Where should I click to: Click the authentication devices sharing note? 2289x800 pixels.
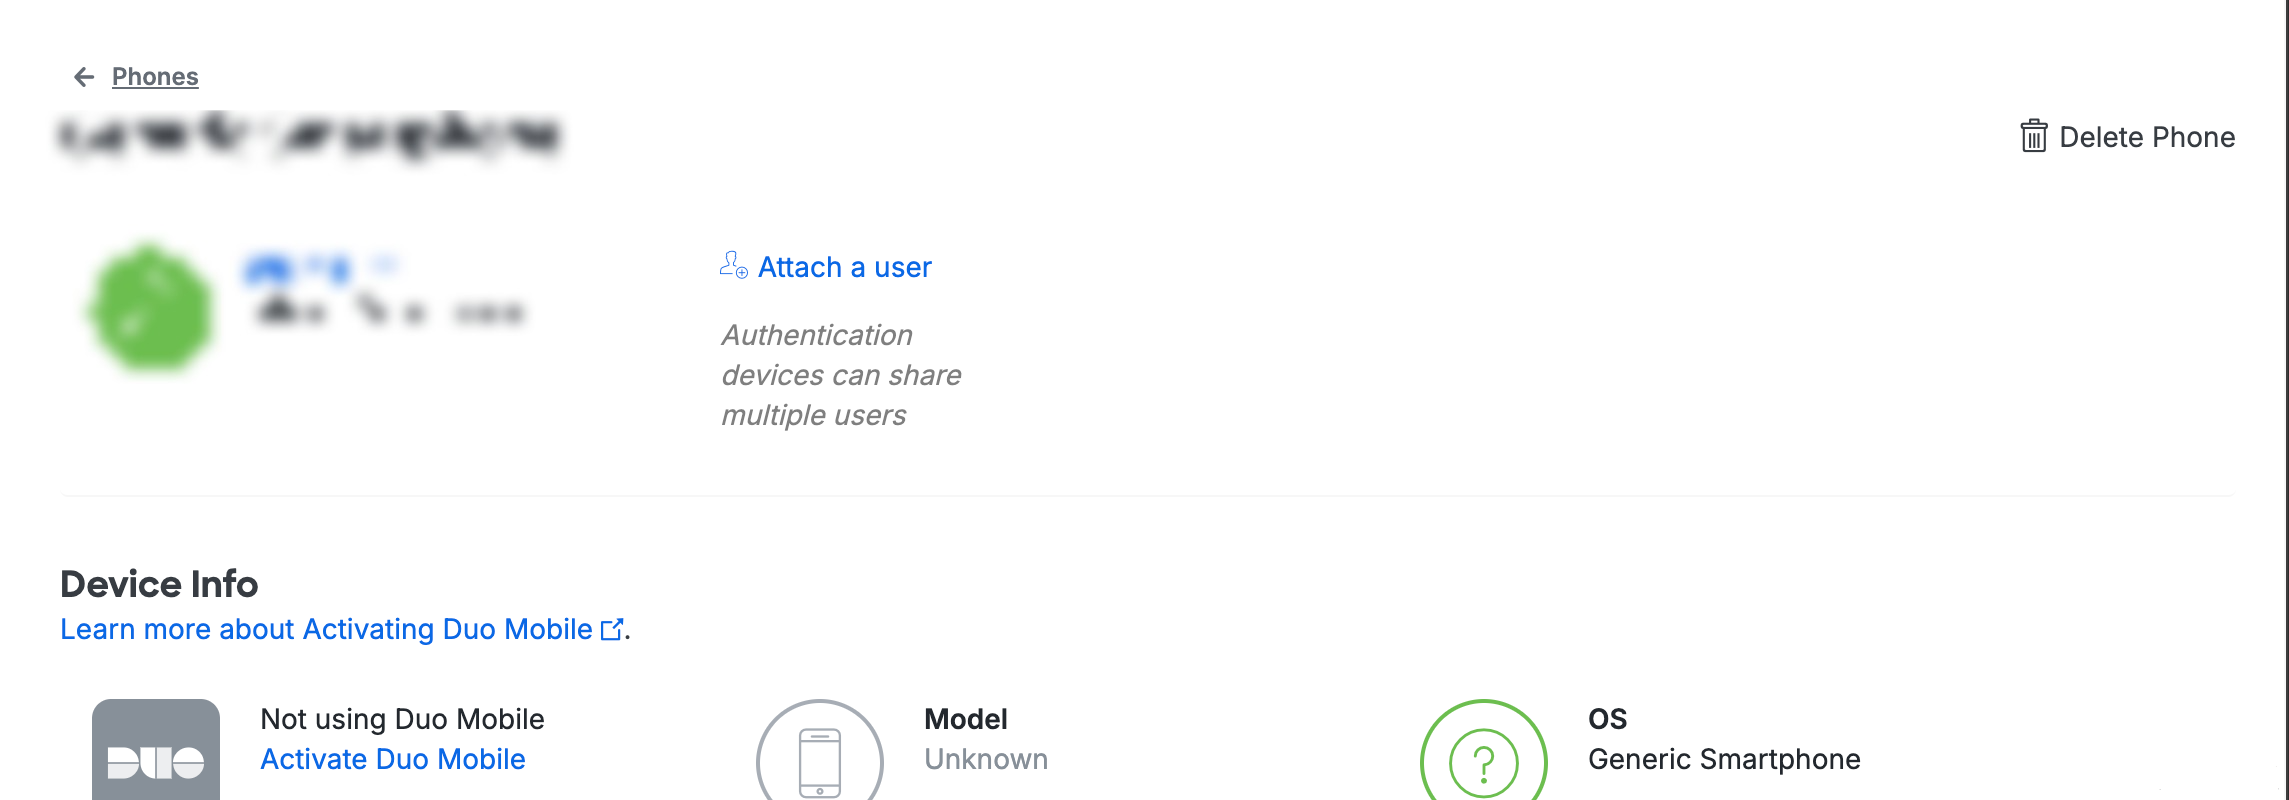click(840, 375)
